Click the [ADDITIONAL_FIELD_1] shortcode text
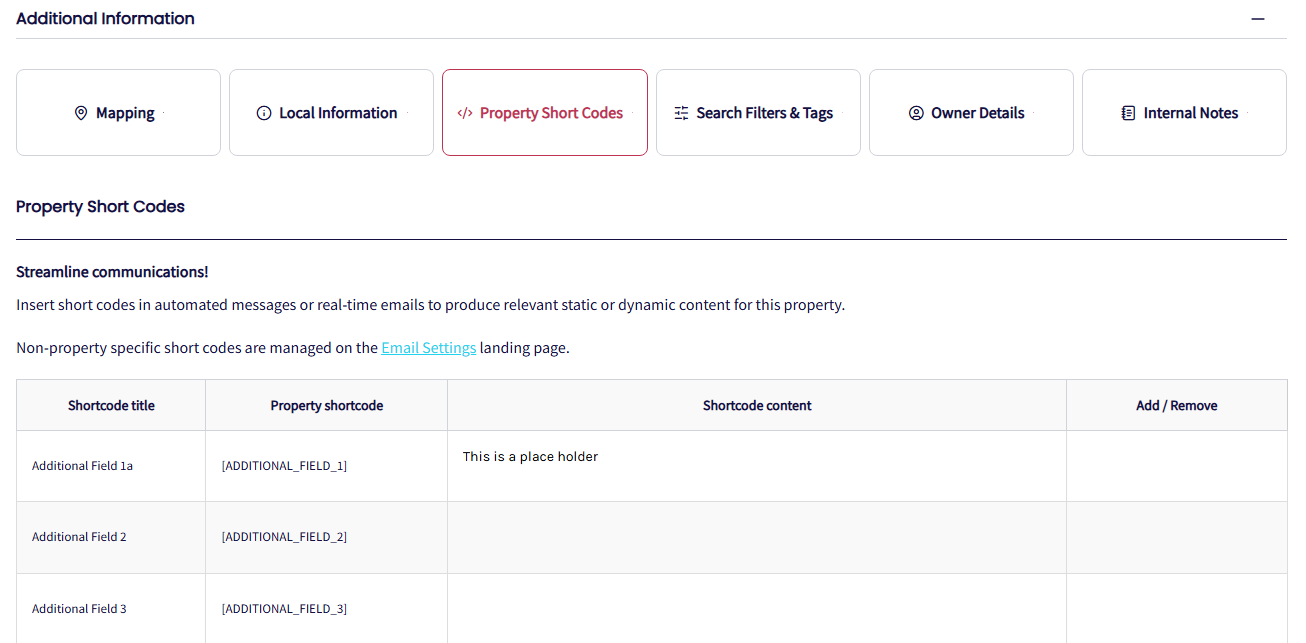Screen dimensions: 1306x643 284,466
